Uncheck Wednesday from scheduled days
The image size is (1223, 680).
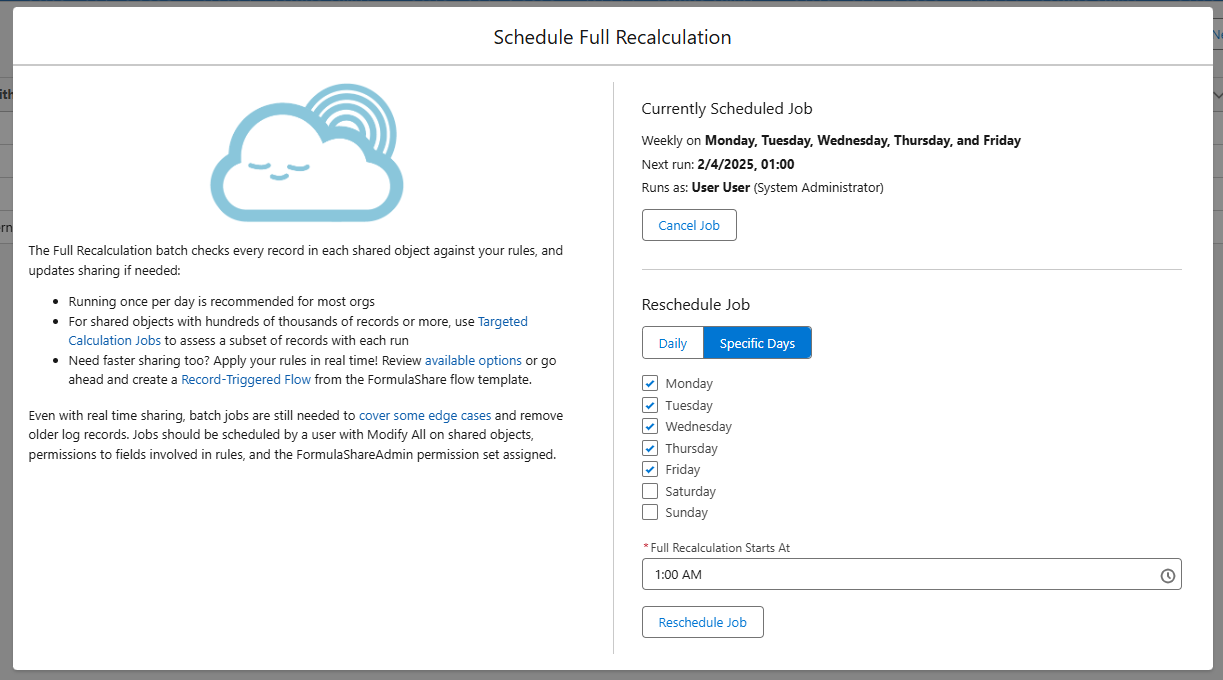pos(650,426)
